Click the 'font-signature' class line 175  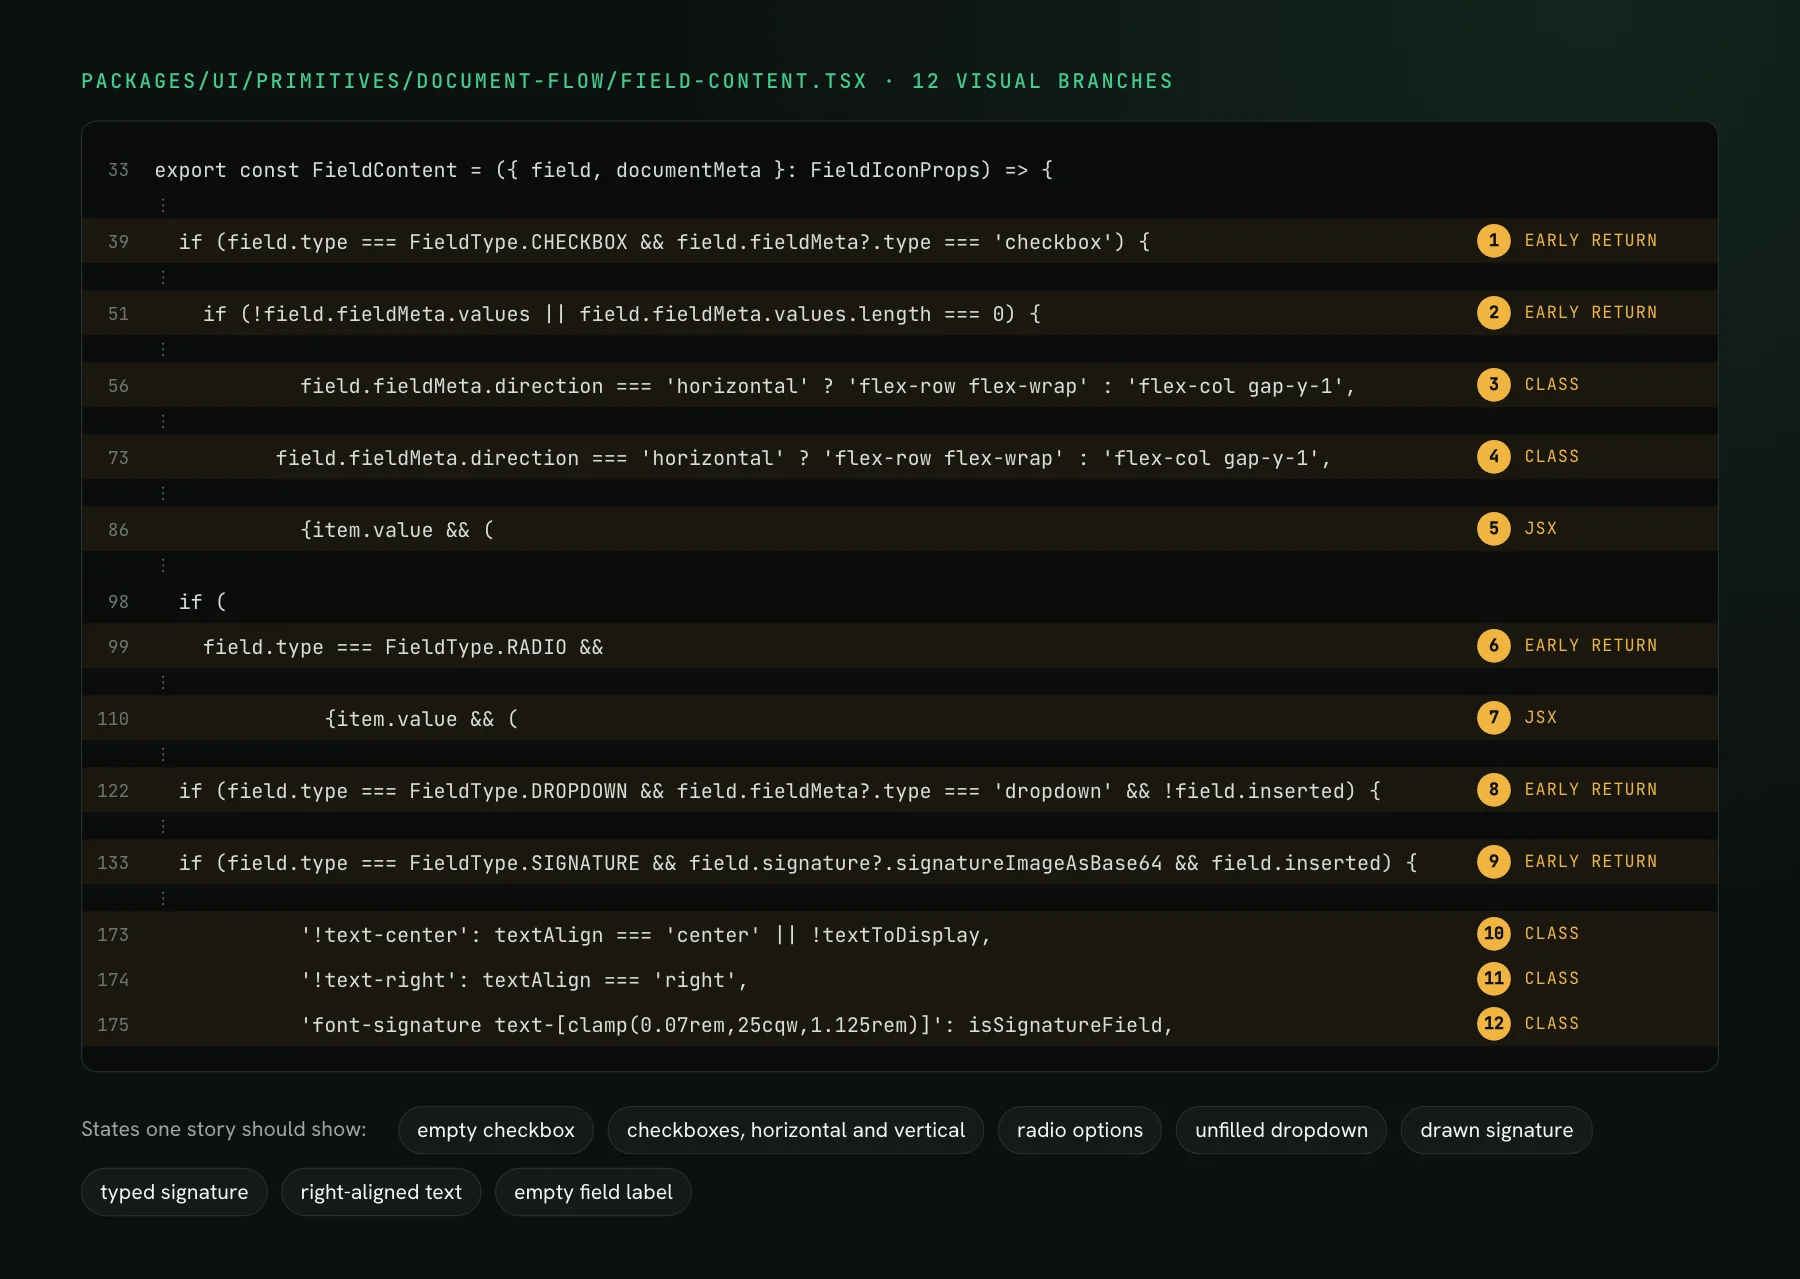point(737,1025)
